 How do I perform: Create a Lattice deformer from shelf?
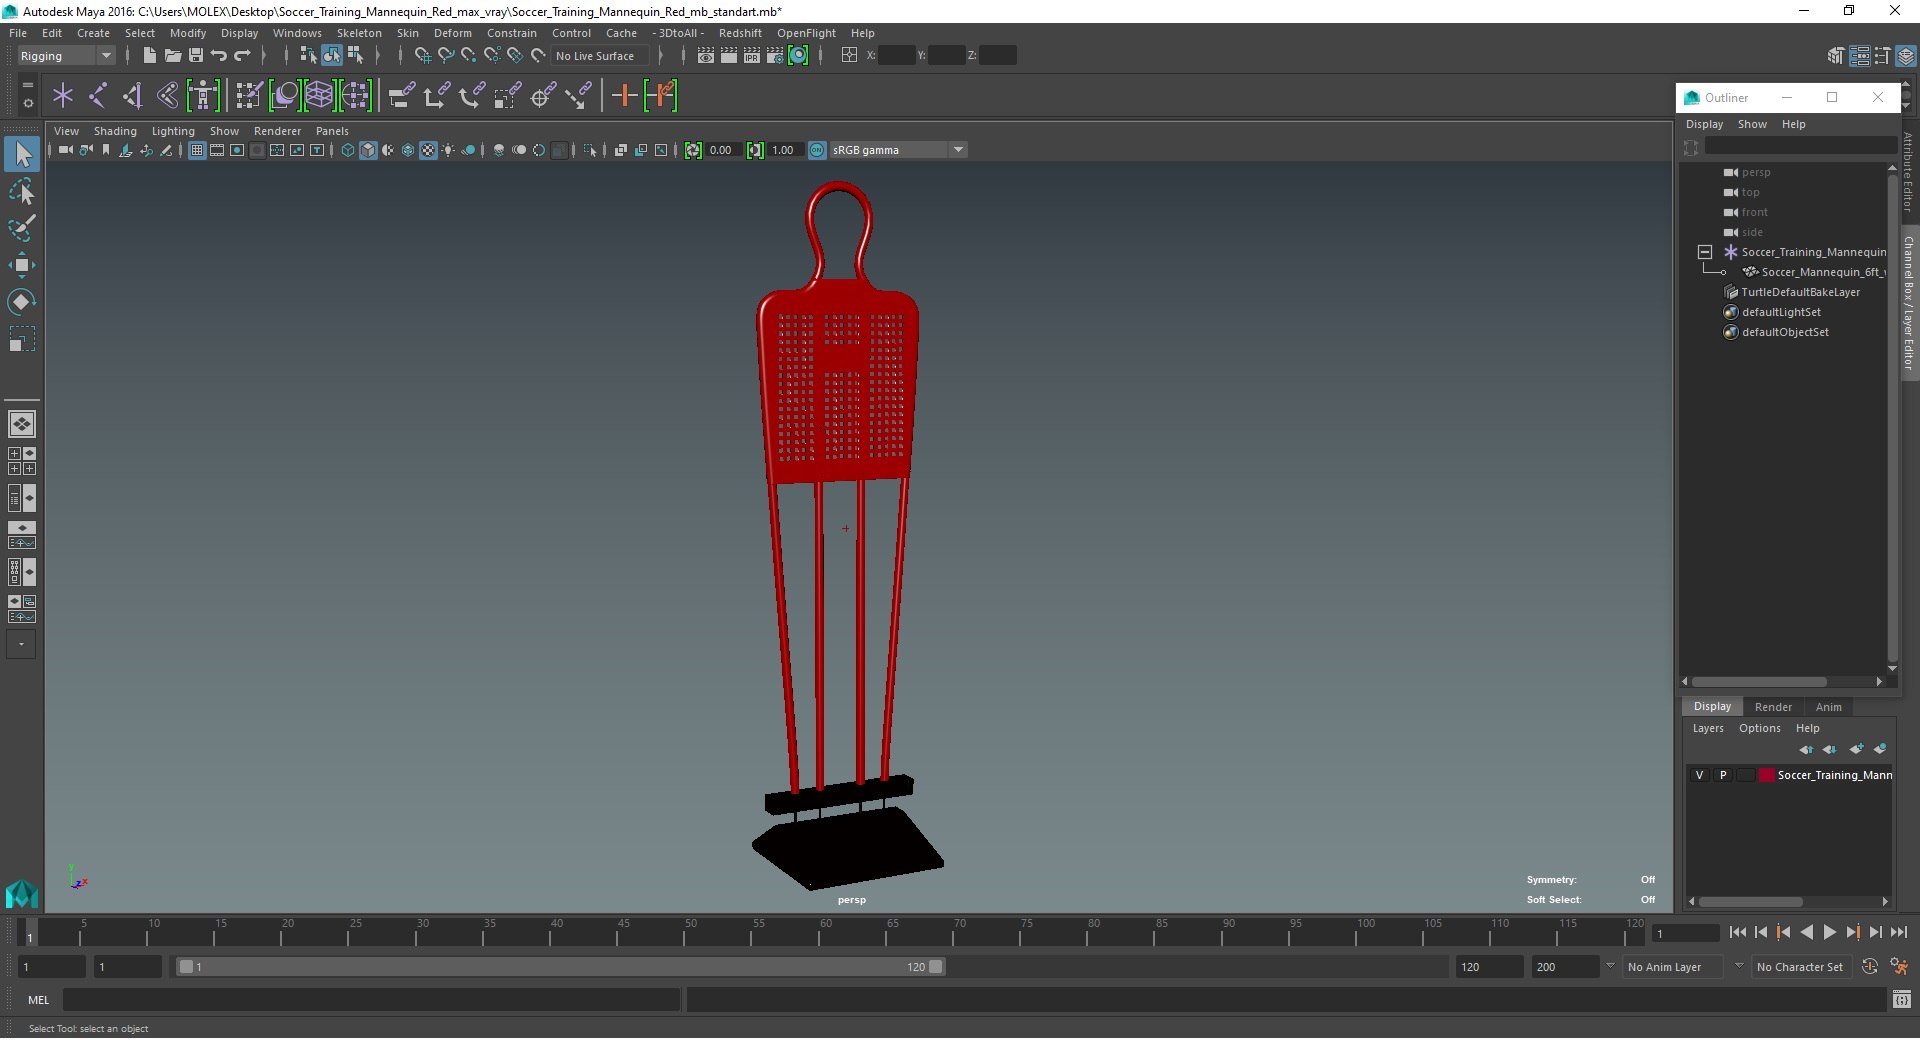pos(319,96)
